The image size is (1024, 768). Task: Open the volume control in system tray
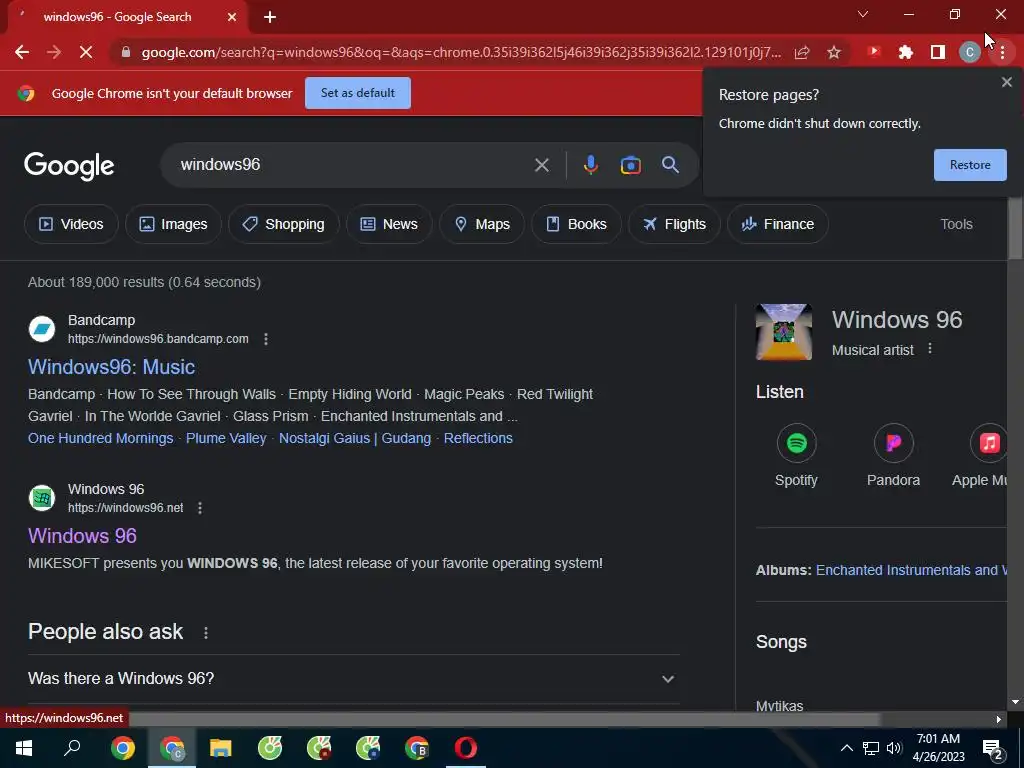[894, 748]
